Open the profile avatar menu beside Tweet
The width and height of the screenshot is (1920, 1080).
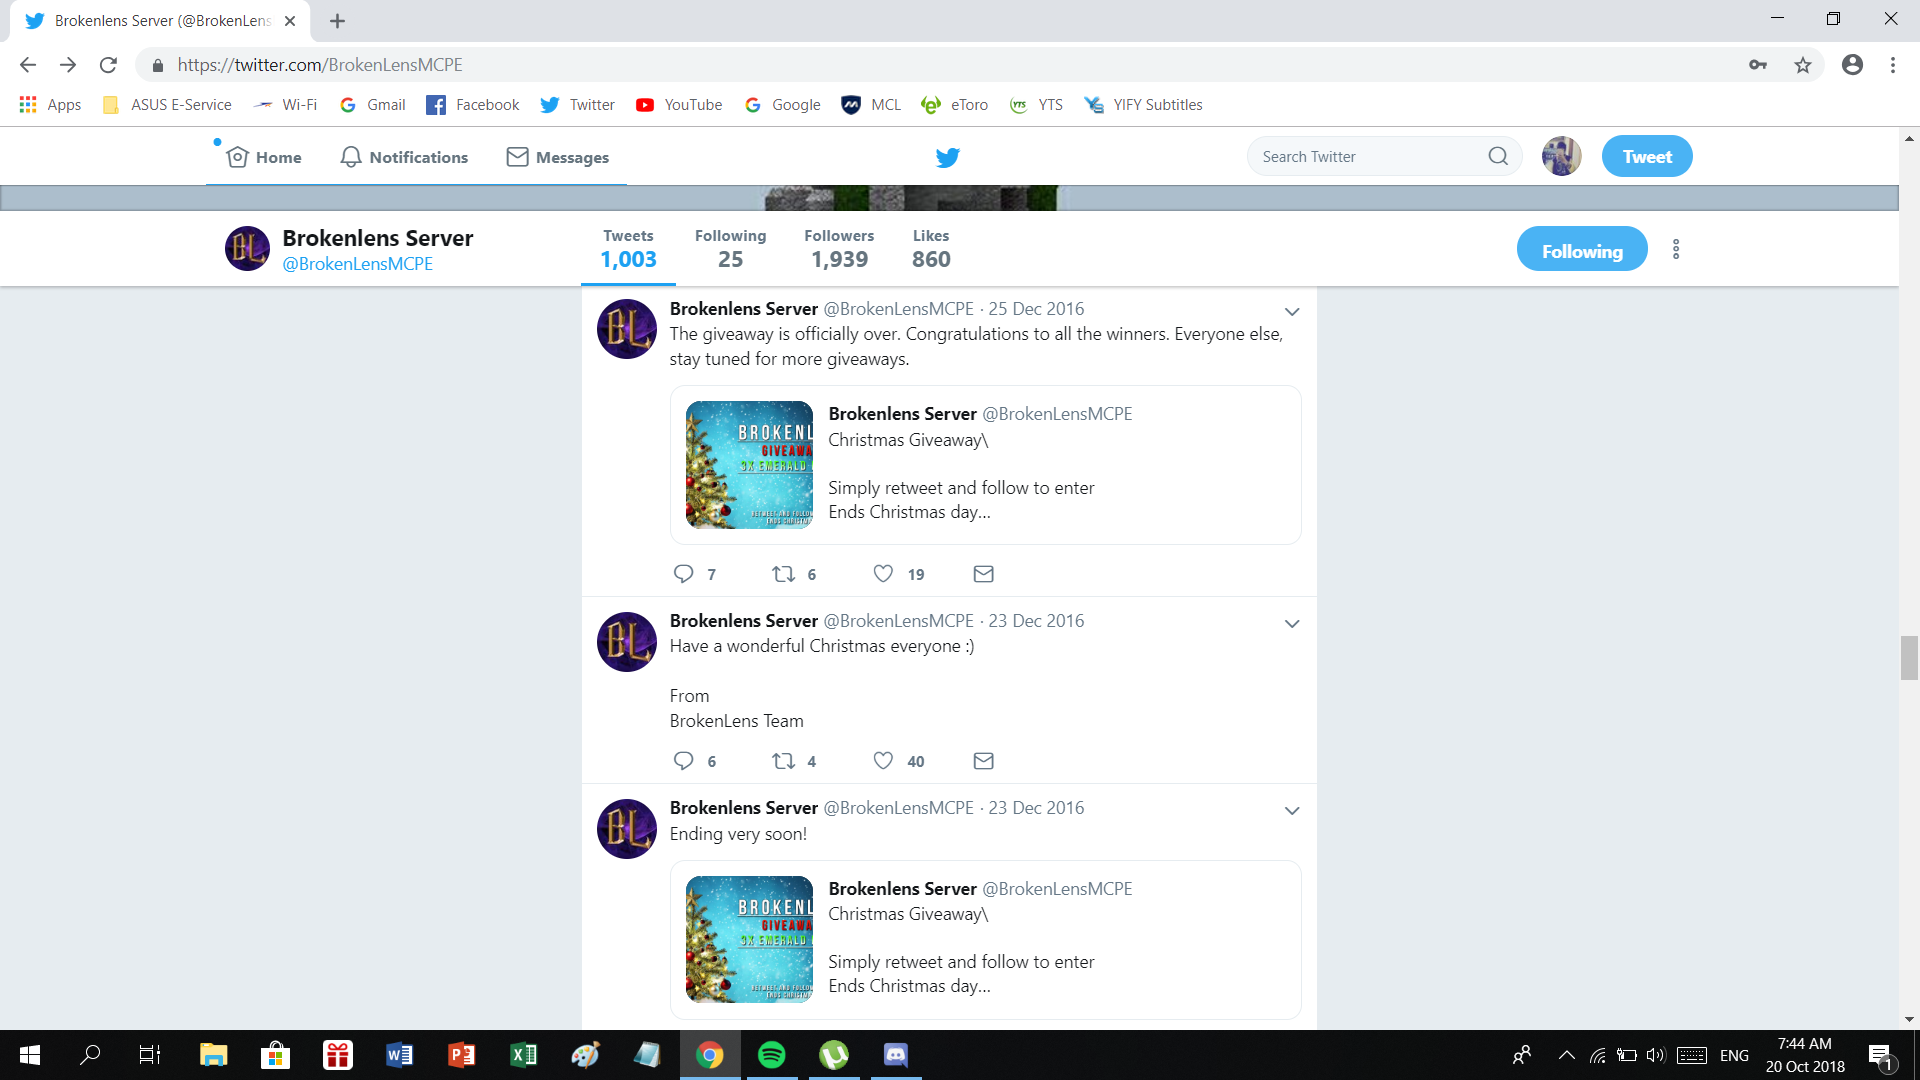[1561, 156]
